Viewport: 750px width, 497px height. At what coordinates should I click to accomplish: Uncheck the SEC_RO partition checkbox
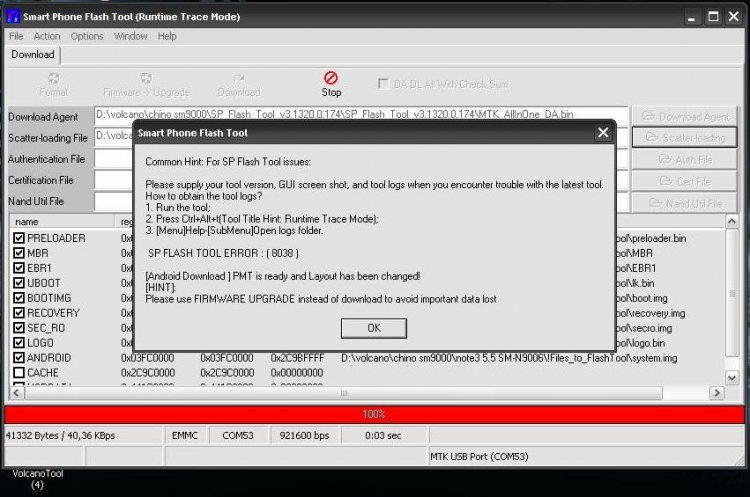click(x=19, y=328)
